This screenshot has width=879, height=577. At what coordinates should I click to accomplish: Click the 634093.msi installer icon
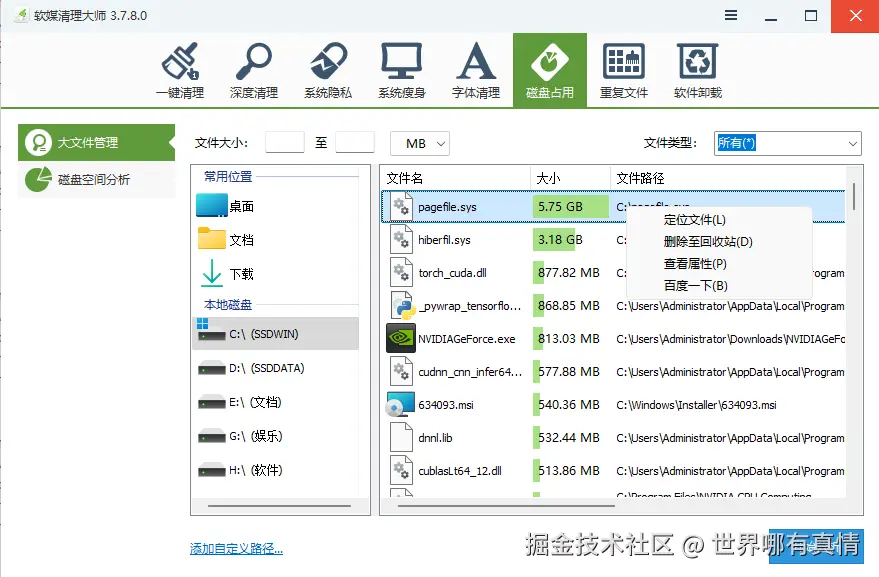[x=400, y=404]
